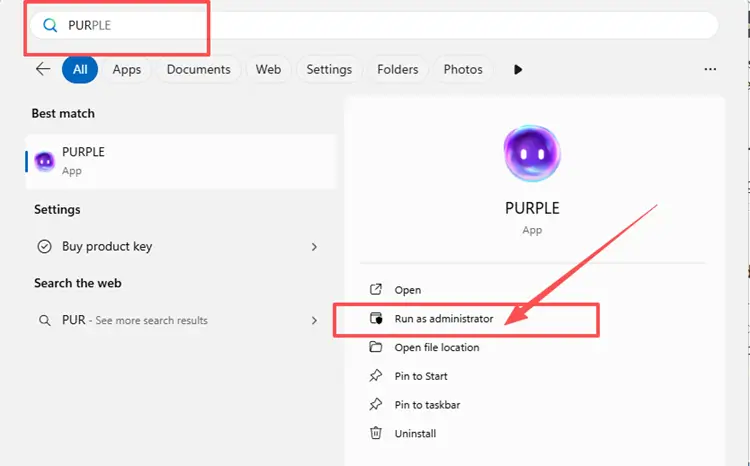Switch to the Folders filter tab
Screen dimensions: 750x466
tap(397, 69)
